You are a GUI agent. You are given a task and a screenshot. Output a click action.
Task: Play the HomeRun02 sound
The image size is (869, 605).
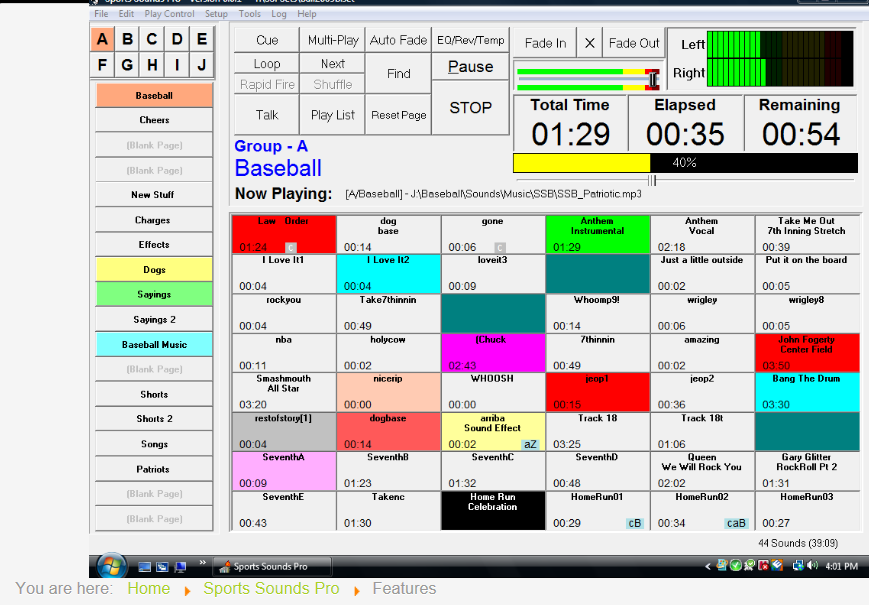pyautogui.click(x=702, y=510)
